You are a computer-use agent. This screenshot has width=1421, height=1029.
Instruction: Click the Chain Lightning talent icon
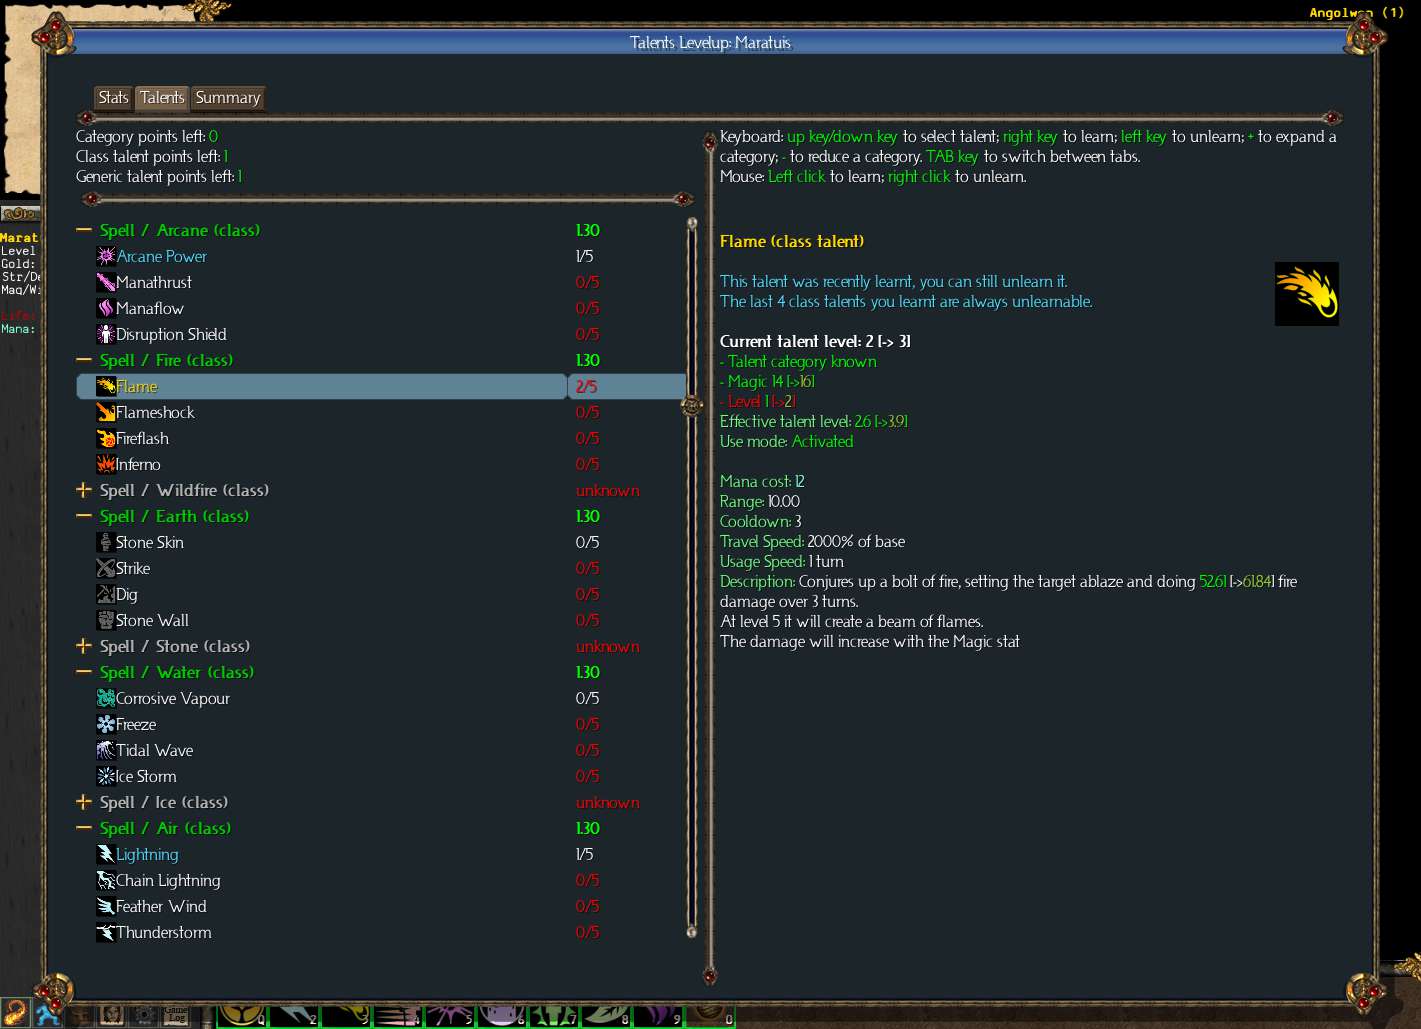[x=106, y=880]
